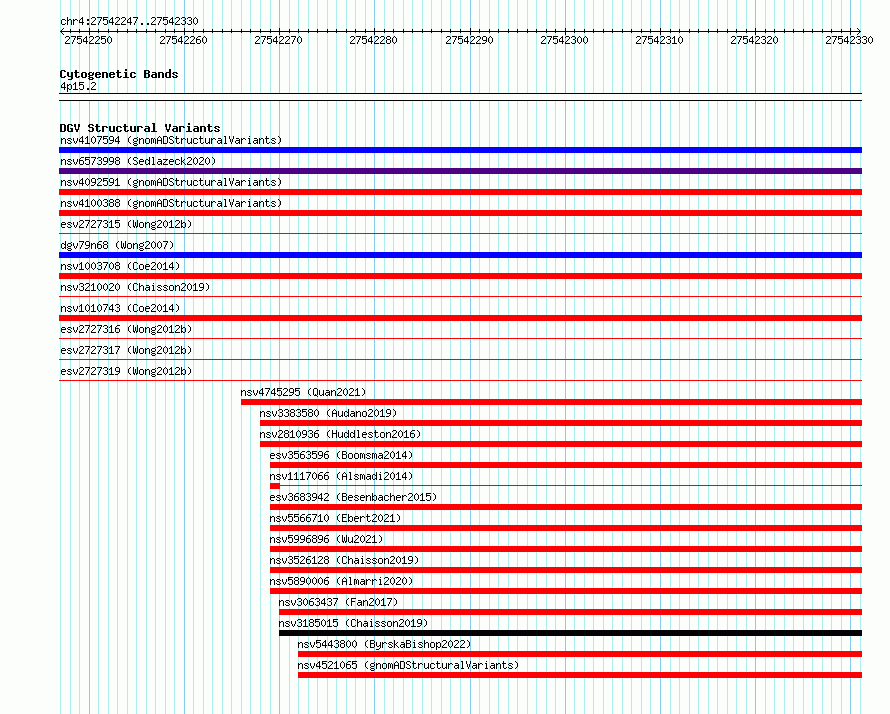Click the purple bar under nsv6573998
890x714 pixels.
click(x=460, y=171)
